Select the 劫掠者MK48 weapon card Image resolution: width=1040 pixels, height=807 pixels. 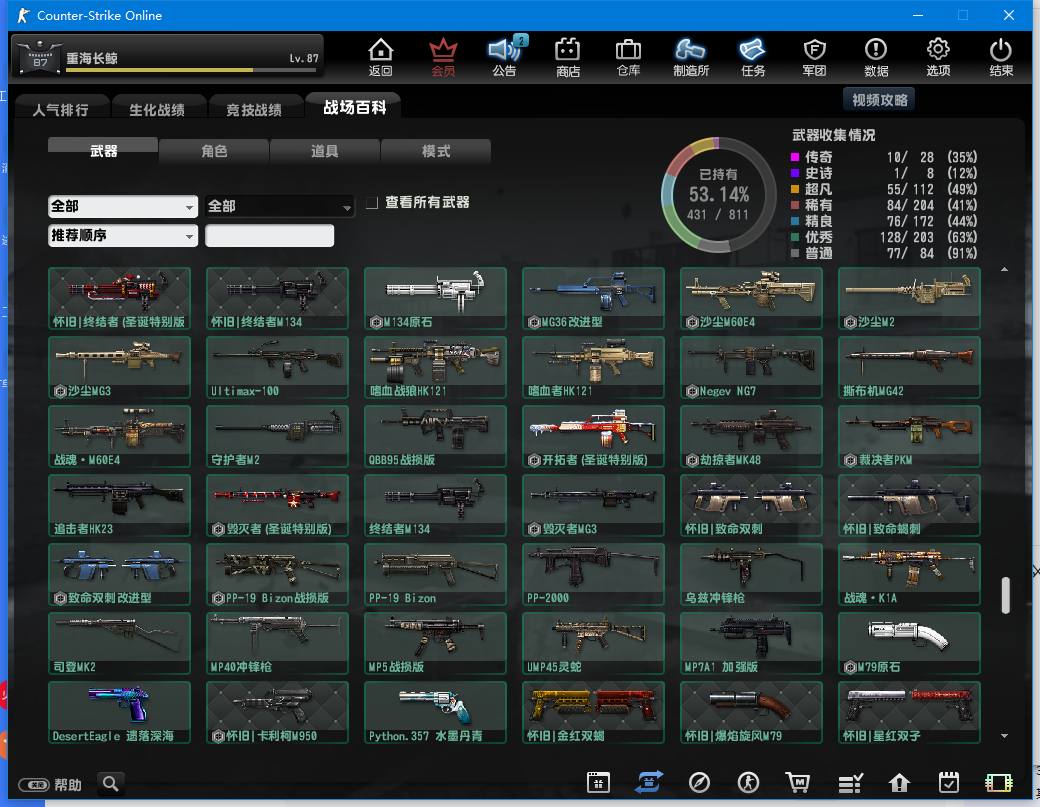coord(751,436)
